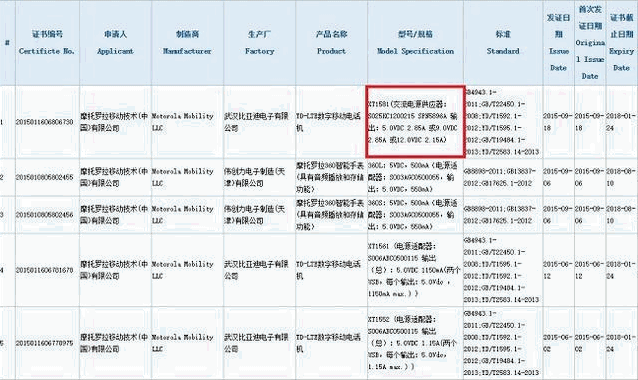Select the Issue Date column header

(559, 43)
